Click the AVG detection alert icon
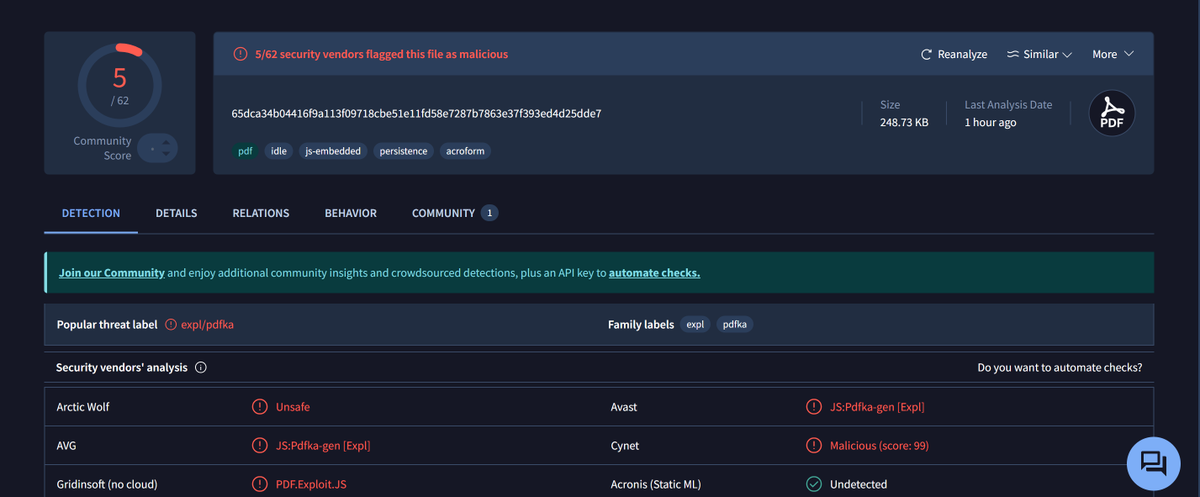This screenshot has height=497, width=1200. click(259, 446)
